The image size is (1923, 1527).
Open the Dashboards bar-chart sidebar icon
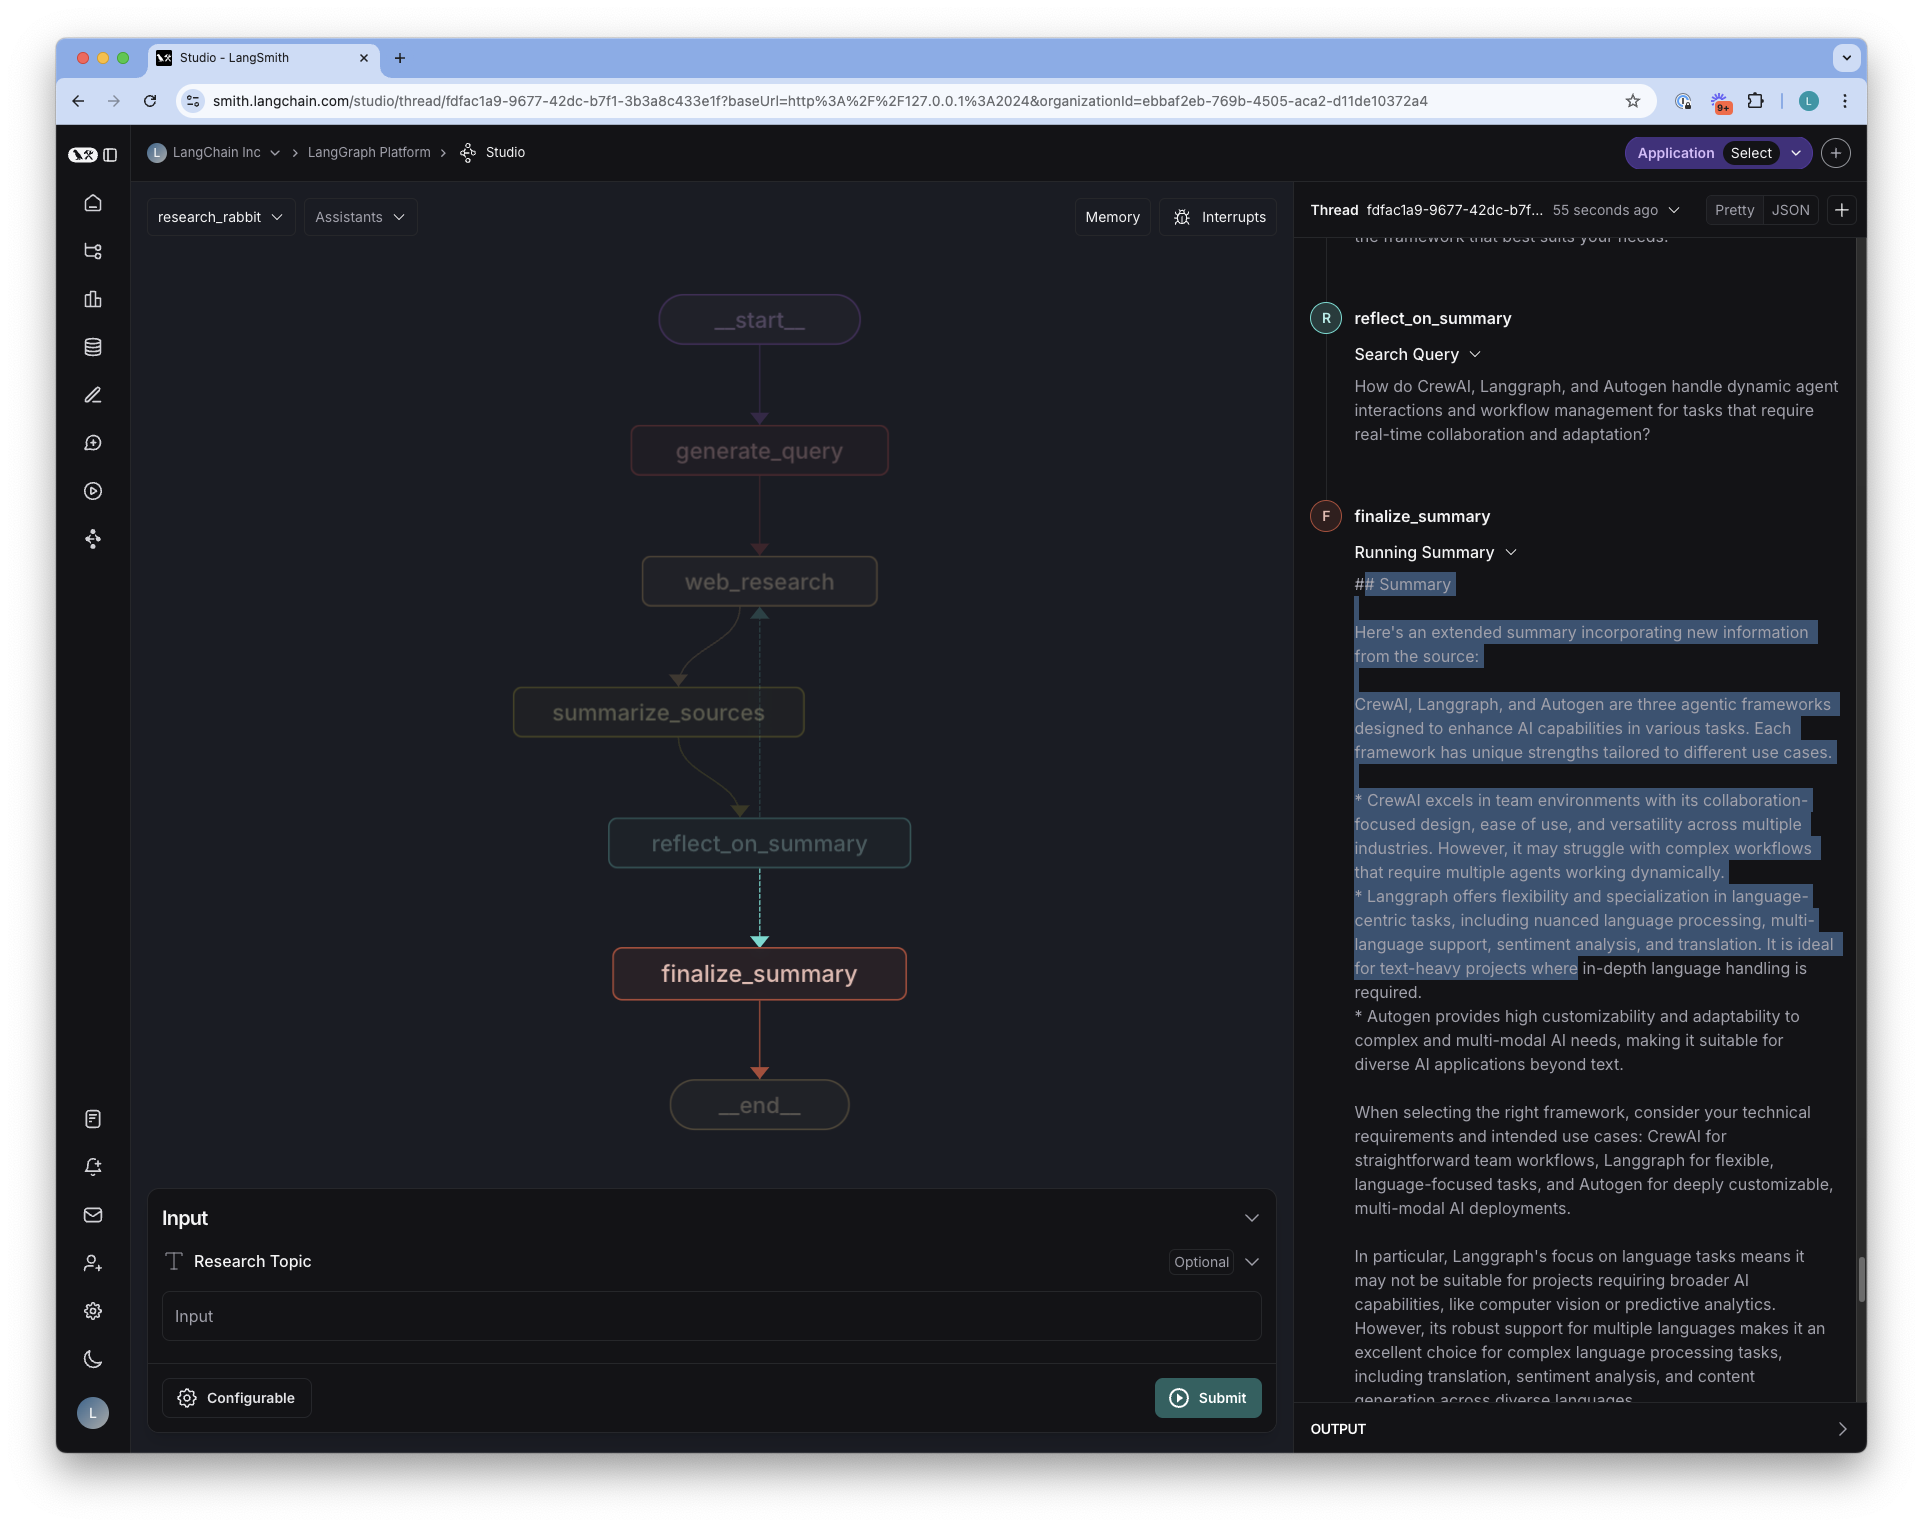[x=93, y=299]
